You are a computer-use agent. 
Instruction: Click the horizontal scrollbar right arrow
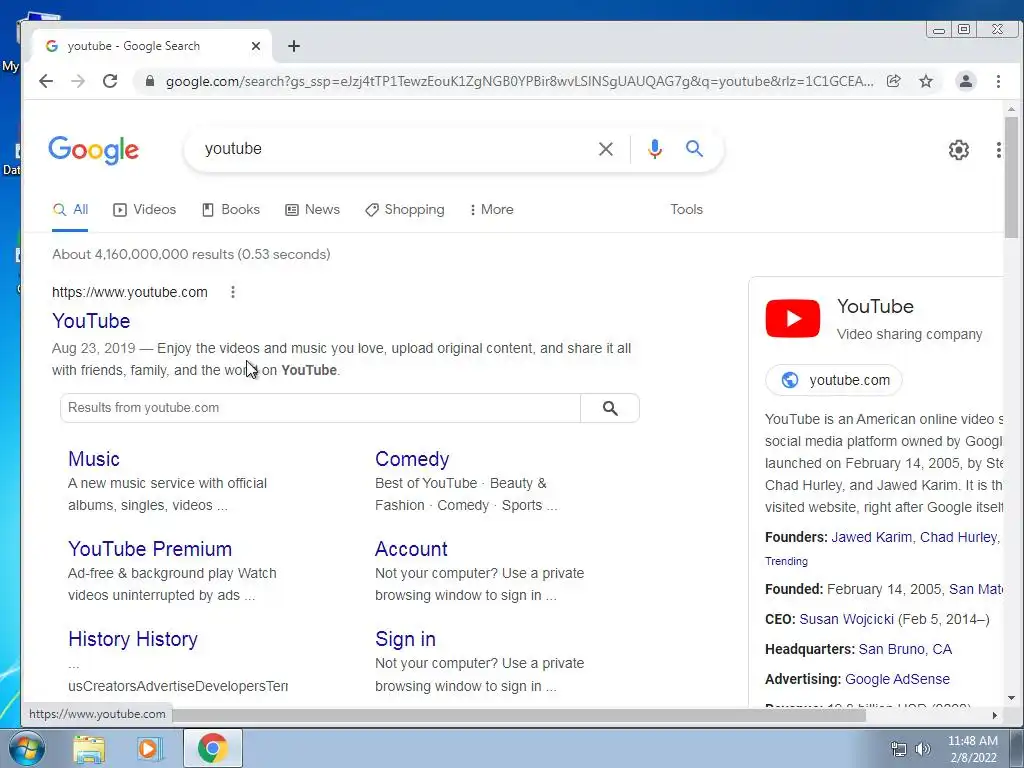(x=995, y=716)
